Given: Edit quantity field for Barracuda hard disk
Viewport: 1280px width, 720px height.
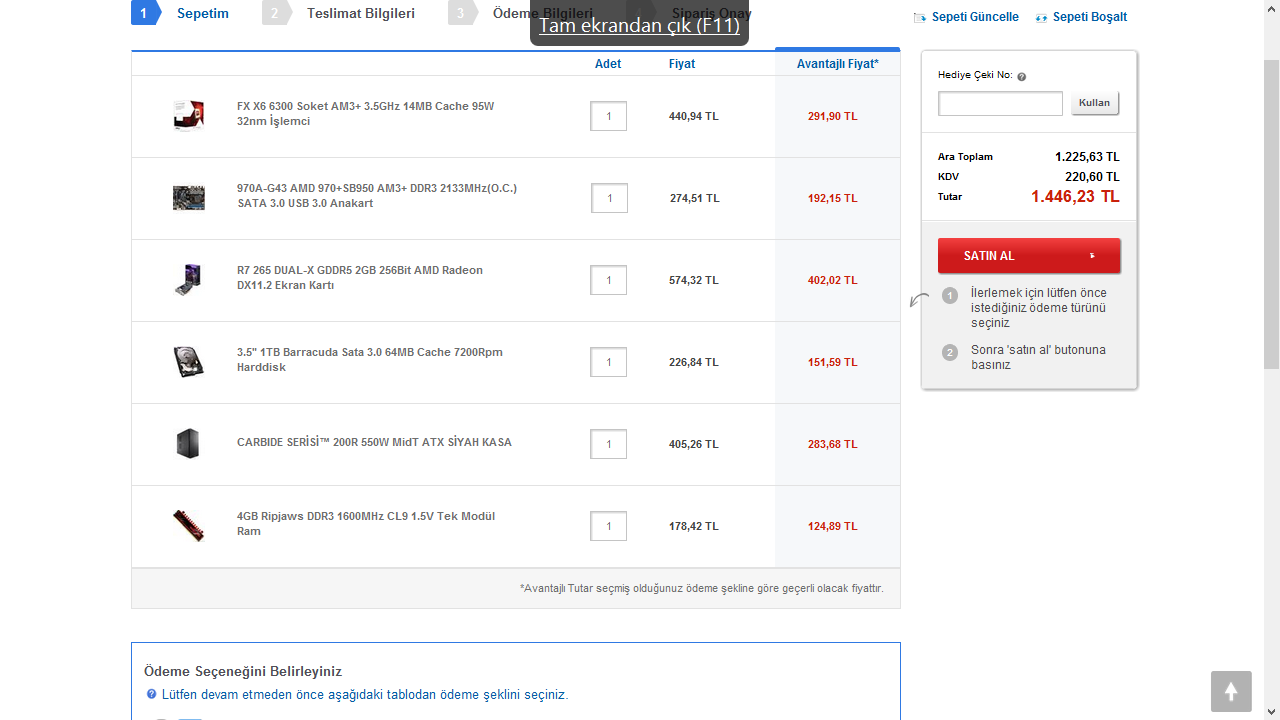Looking at the screenshot, I should click(x=608, y=362).
